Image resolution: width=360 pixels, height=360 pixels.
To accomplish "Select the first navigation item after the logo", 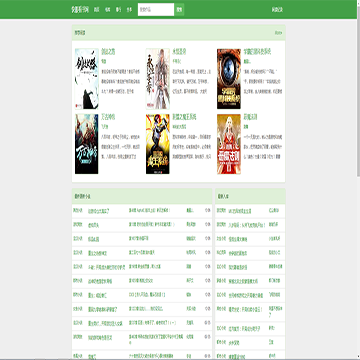I will (97, 9).
